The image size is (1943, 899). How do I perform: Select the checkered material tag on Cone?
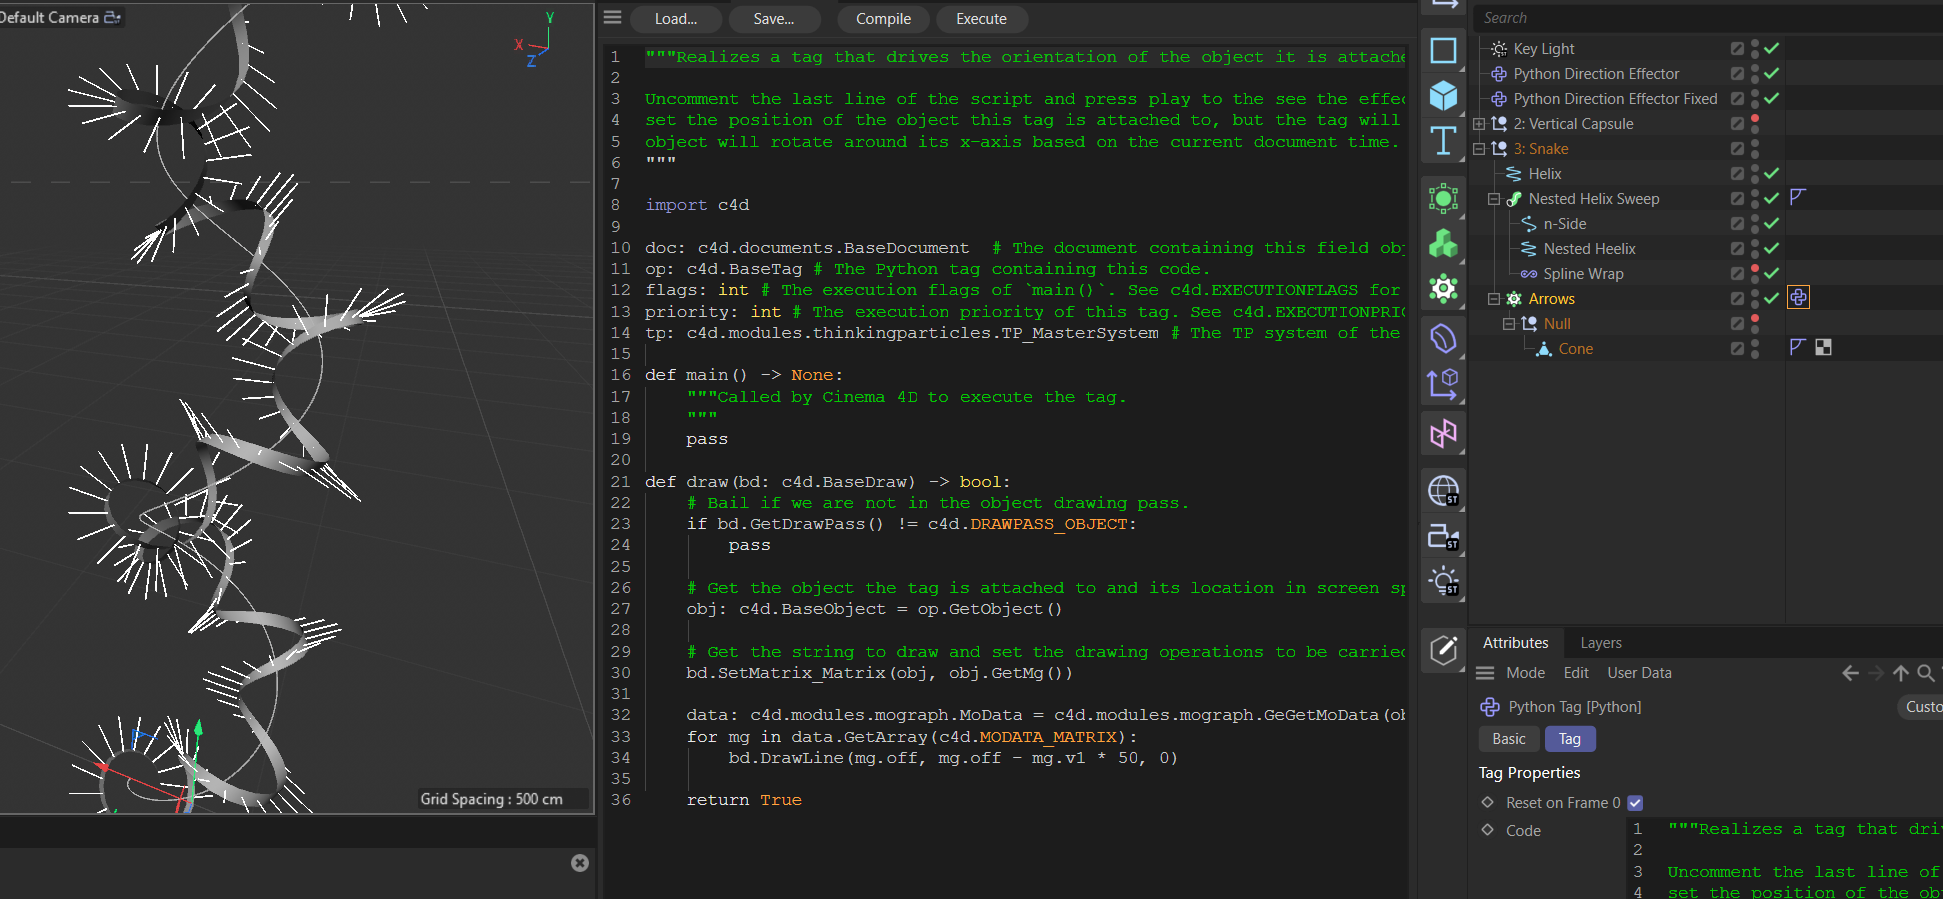1823,347
